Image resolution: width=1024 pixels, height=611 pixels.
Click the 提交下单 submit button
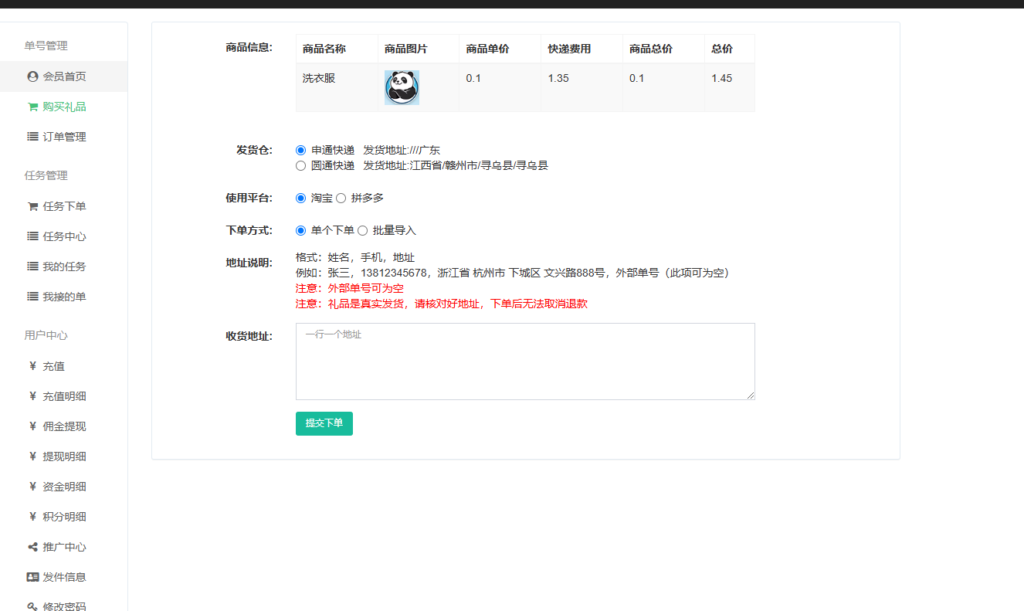323,423
